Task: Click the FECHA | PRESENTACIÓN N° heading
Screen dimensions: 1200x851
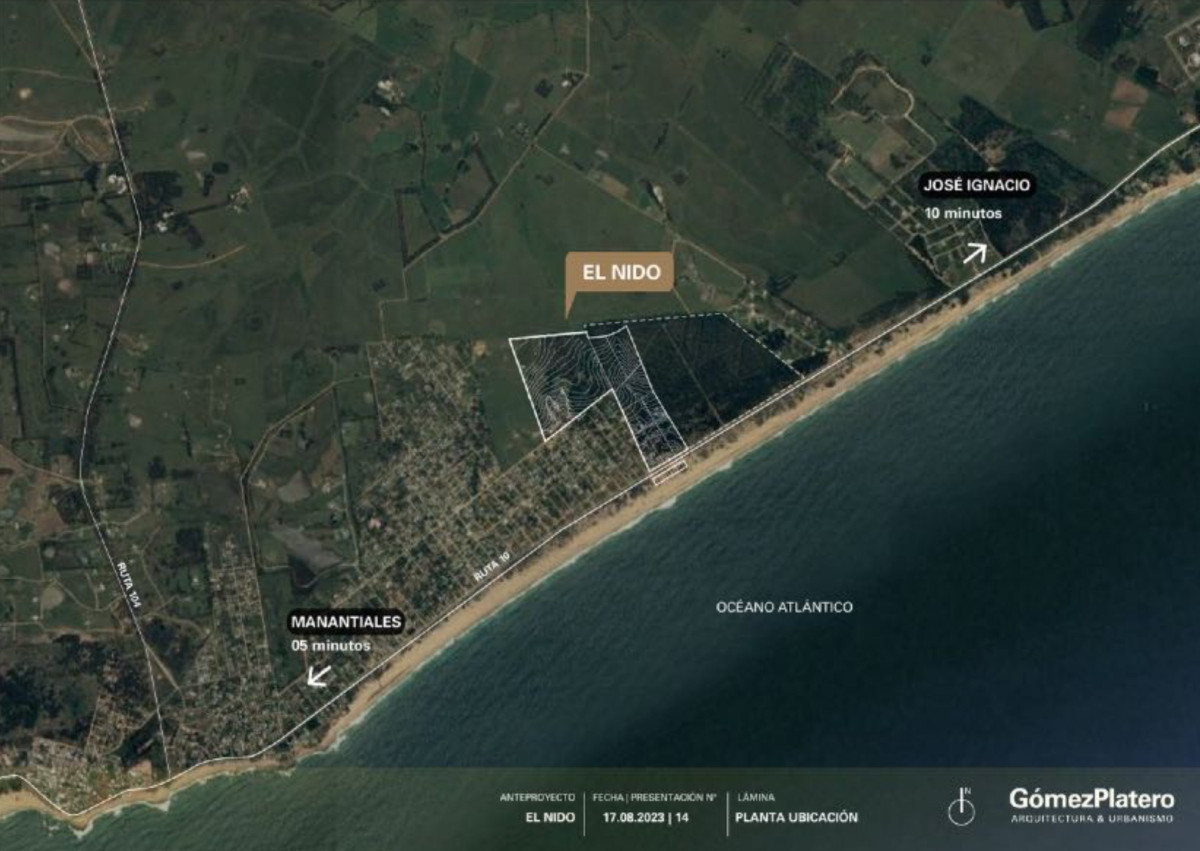Action: [x=654, y=797]
